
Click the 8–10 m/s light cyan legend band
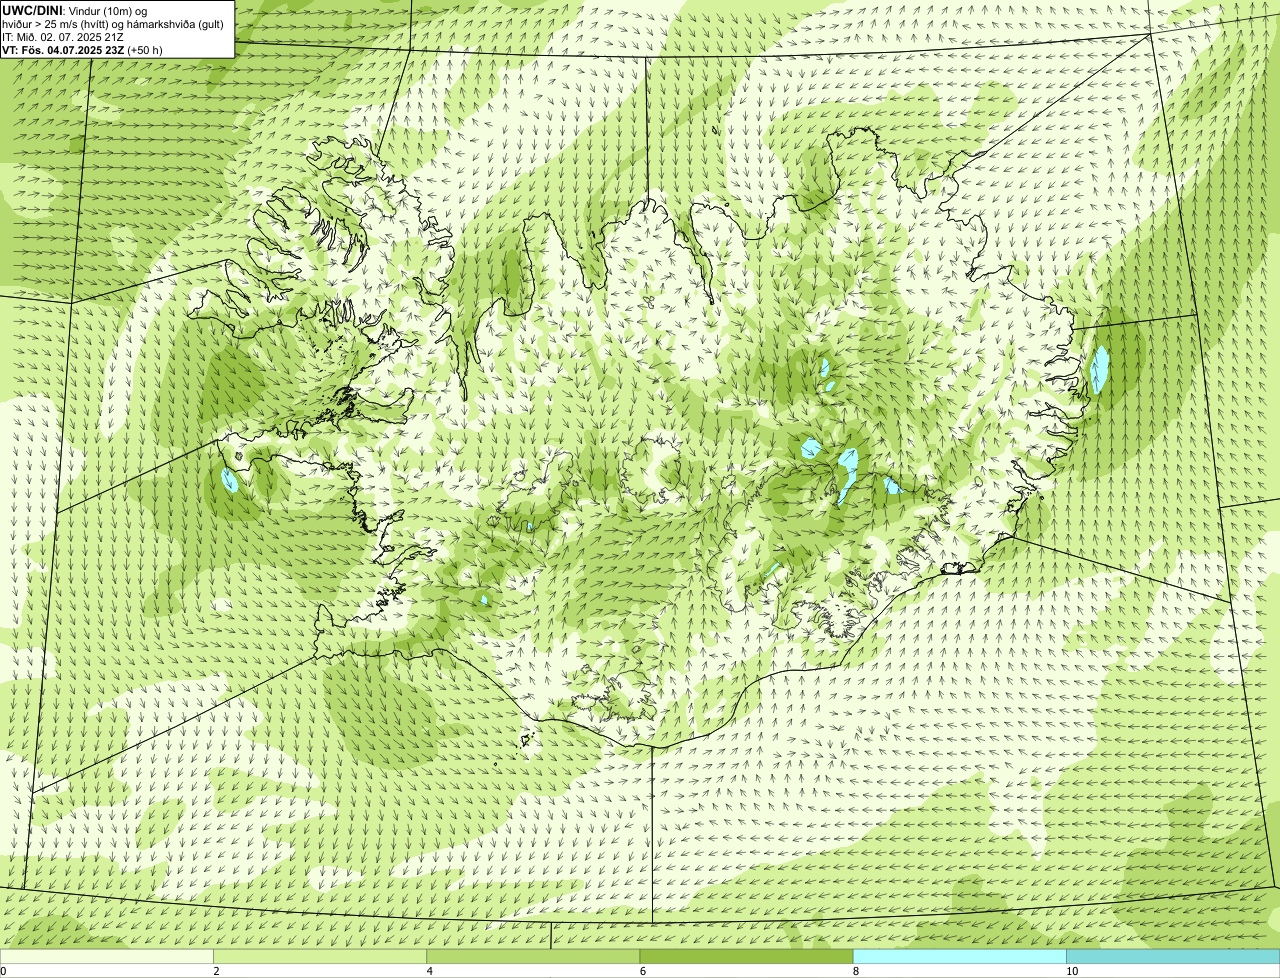[959, 956]
